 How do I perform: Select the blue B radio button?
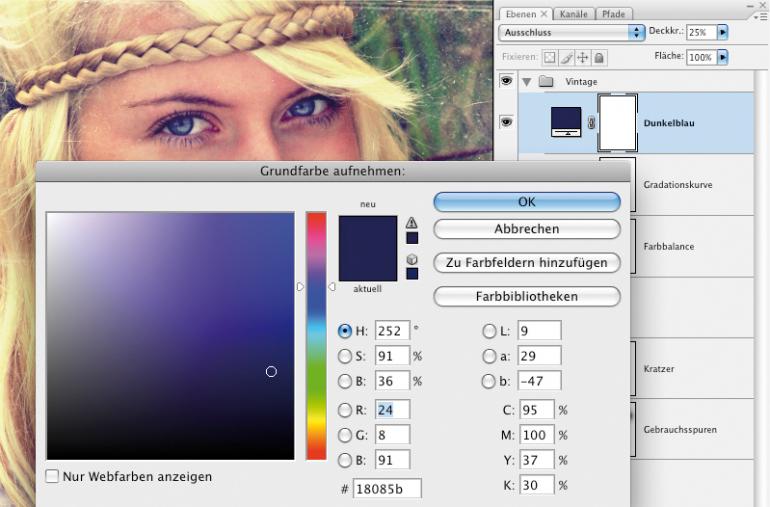(345, 460)
